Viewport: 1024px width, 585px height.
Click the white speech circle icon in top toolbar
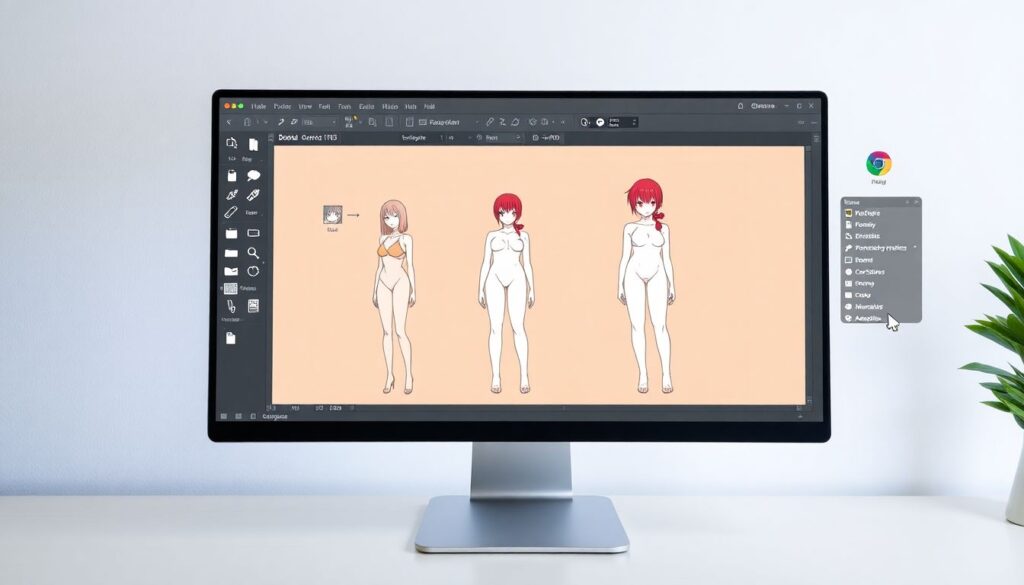click(x=600, y=122)
